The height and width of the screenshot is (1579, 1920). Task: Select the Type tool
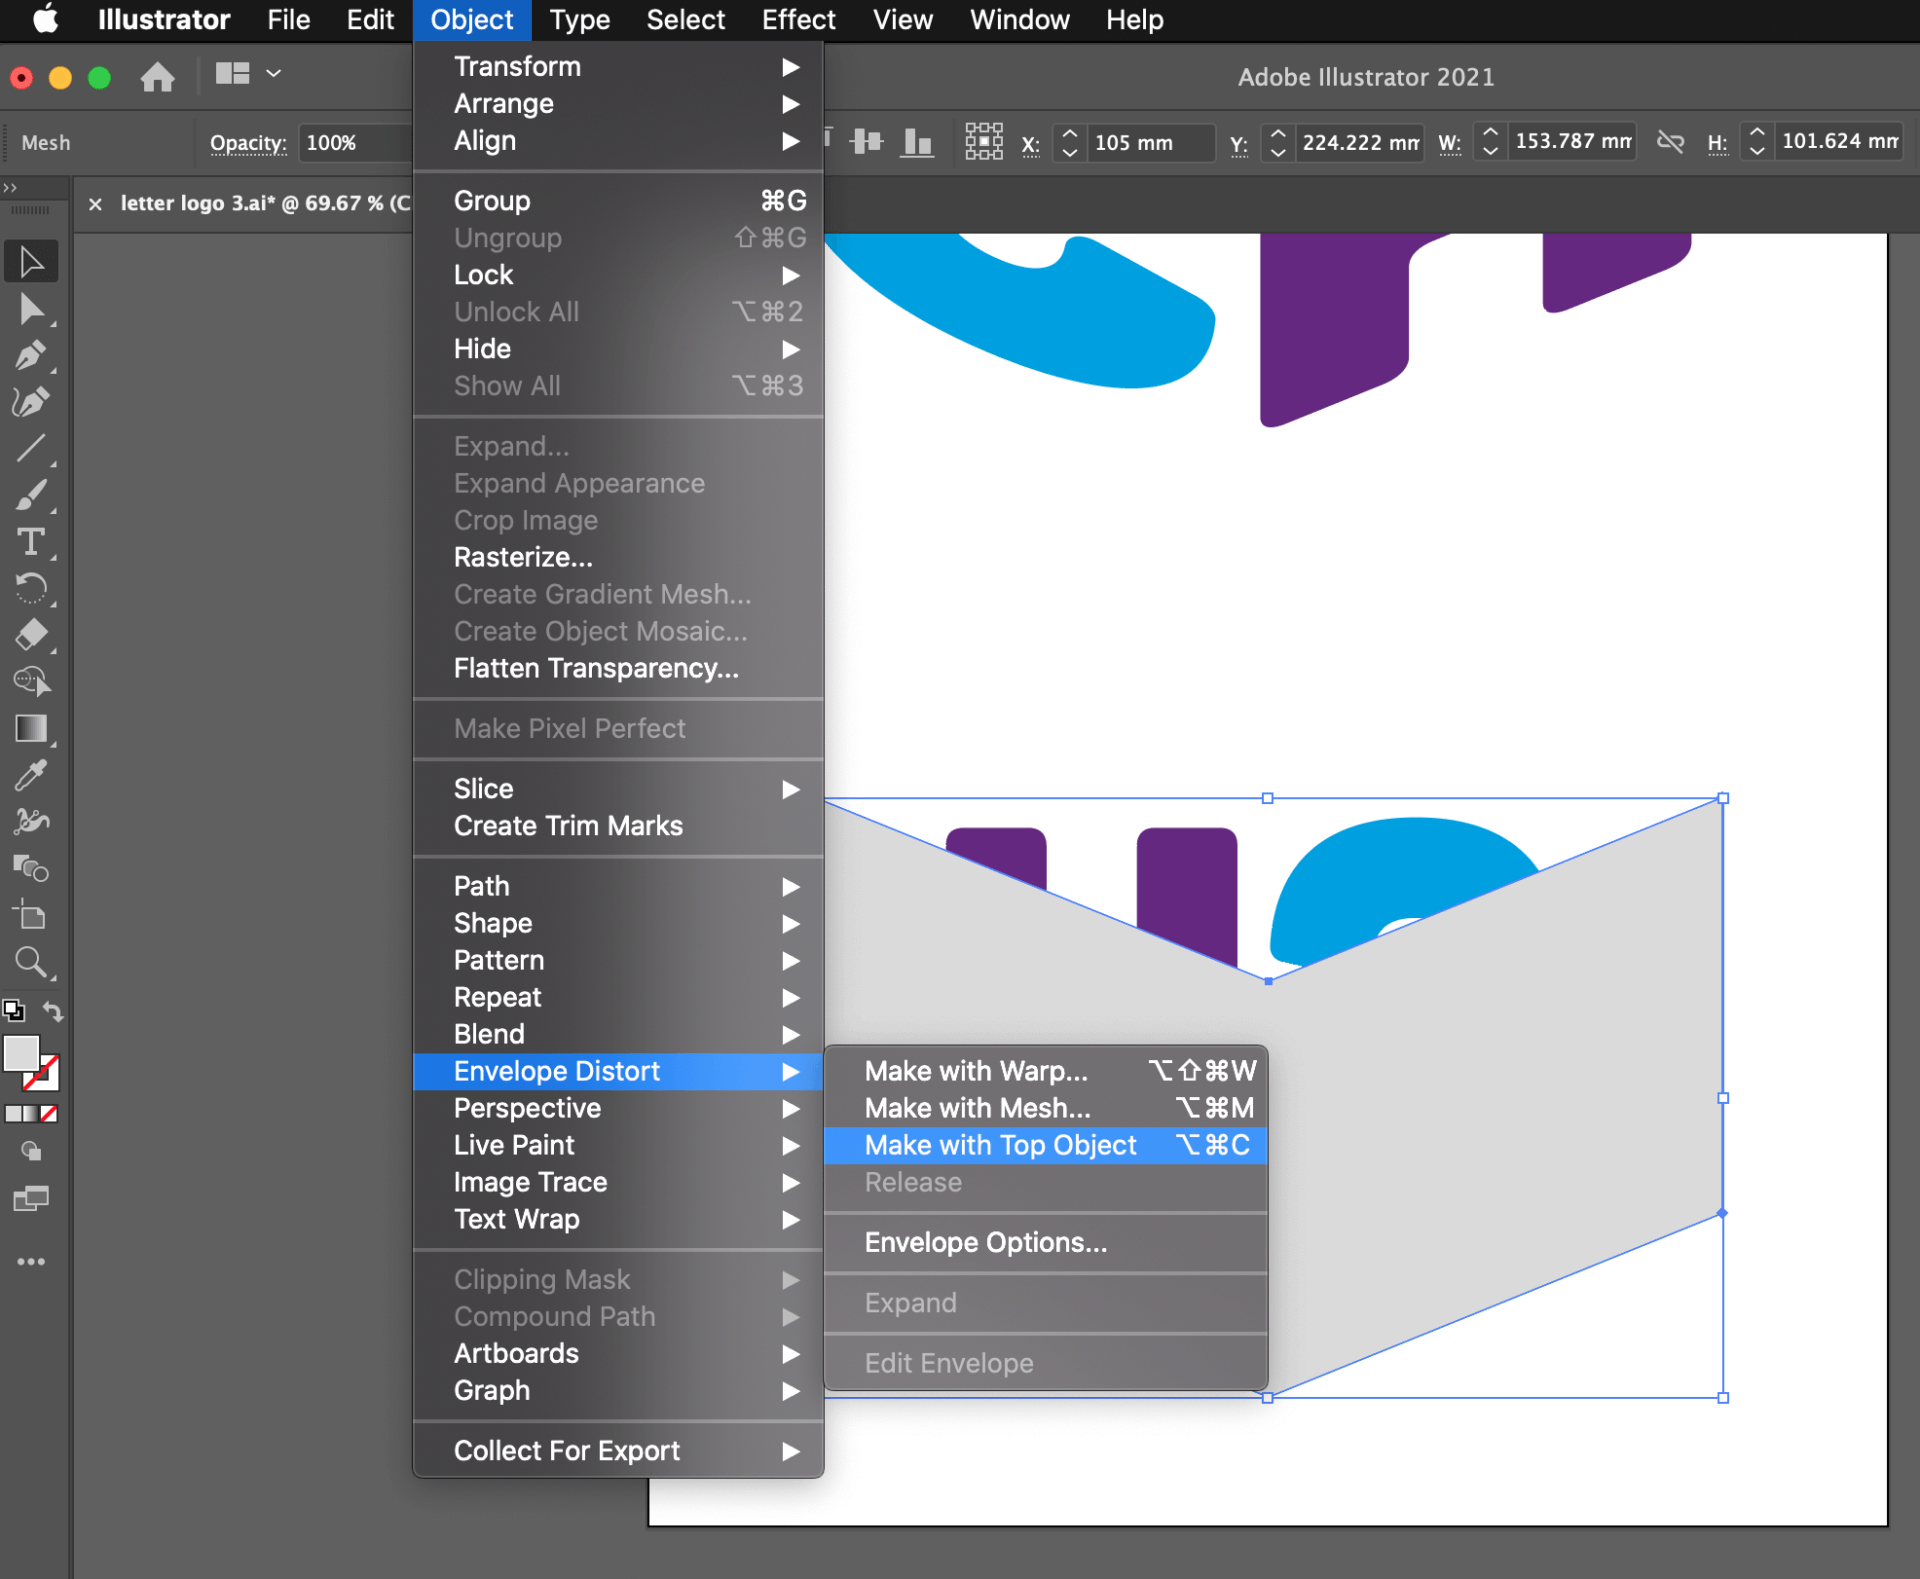(31, 542)
